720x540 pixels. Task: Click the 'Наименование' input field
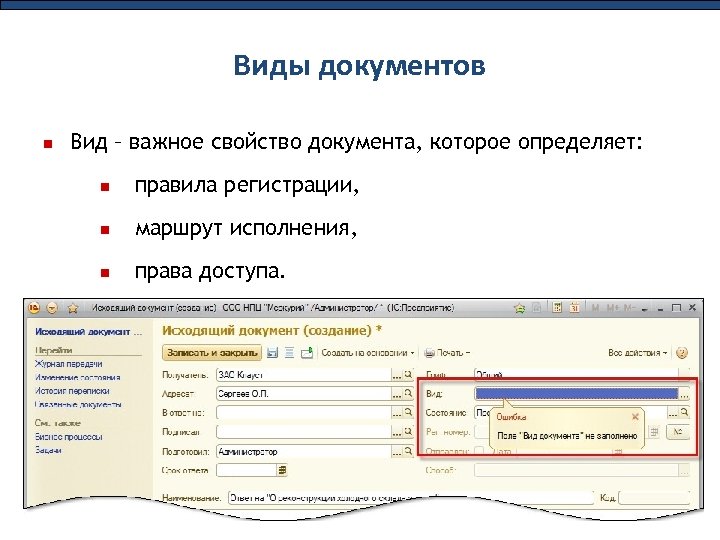pos(411,498)
